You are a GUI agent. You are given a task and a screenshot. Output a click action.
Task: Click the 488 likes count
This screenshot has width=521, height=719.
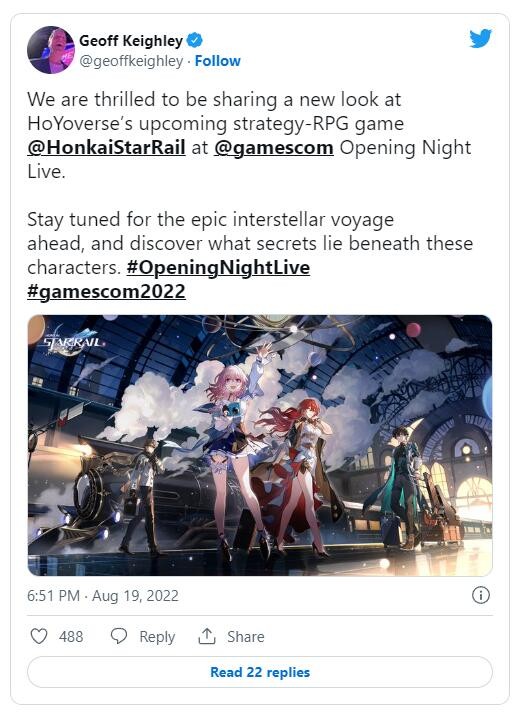(x=71, y=636)
